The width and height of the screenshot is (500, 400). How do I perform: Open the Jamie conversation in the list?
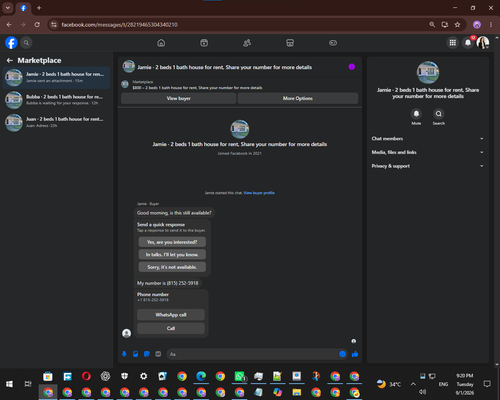tap(56, 77)
